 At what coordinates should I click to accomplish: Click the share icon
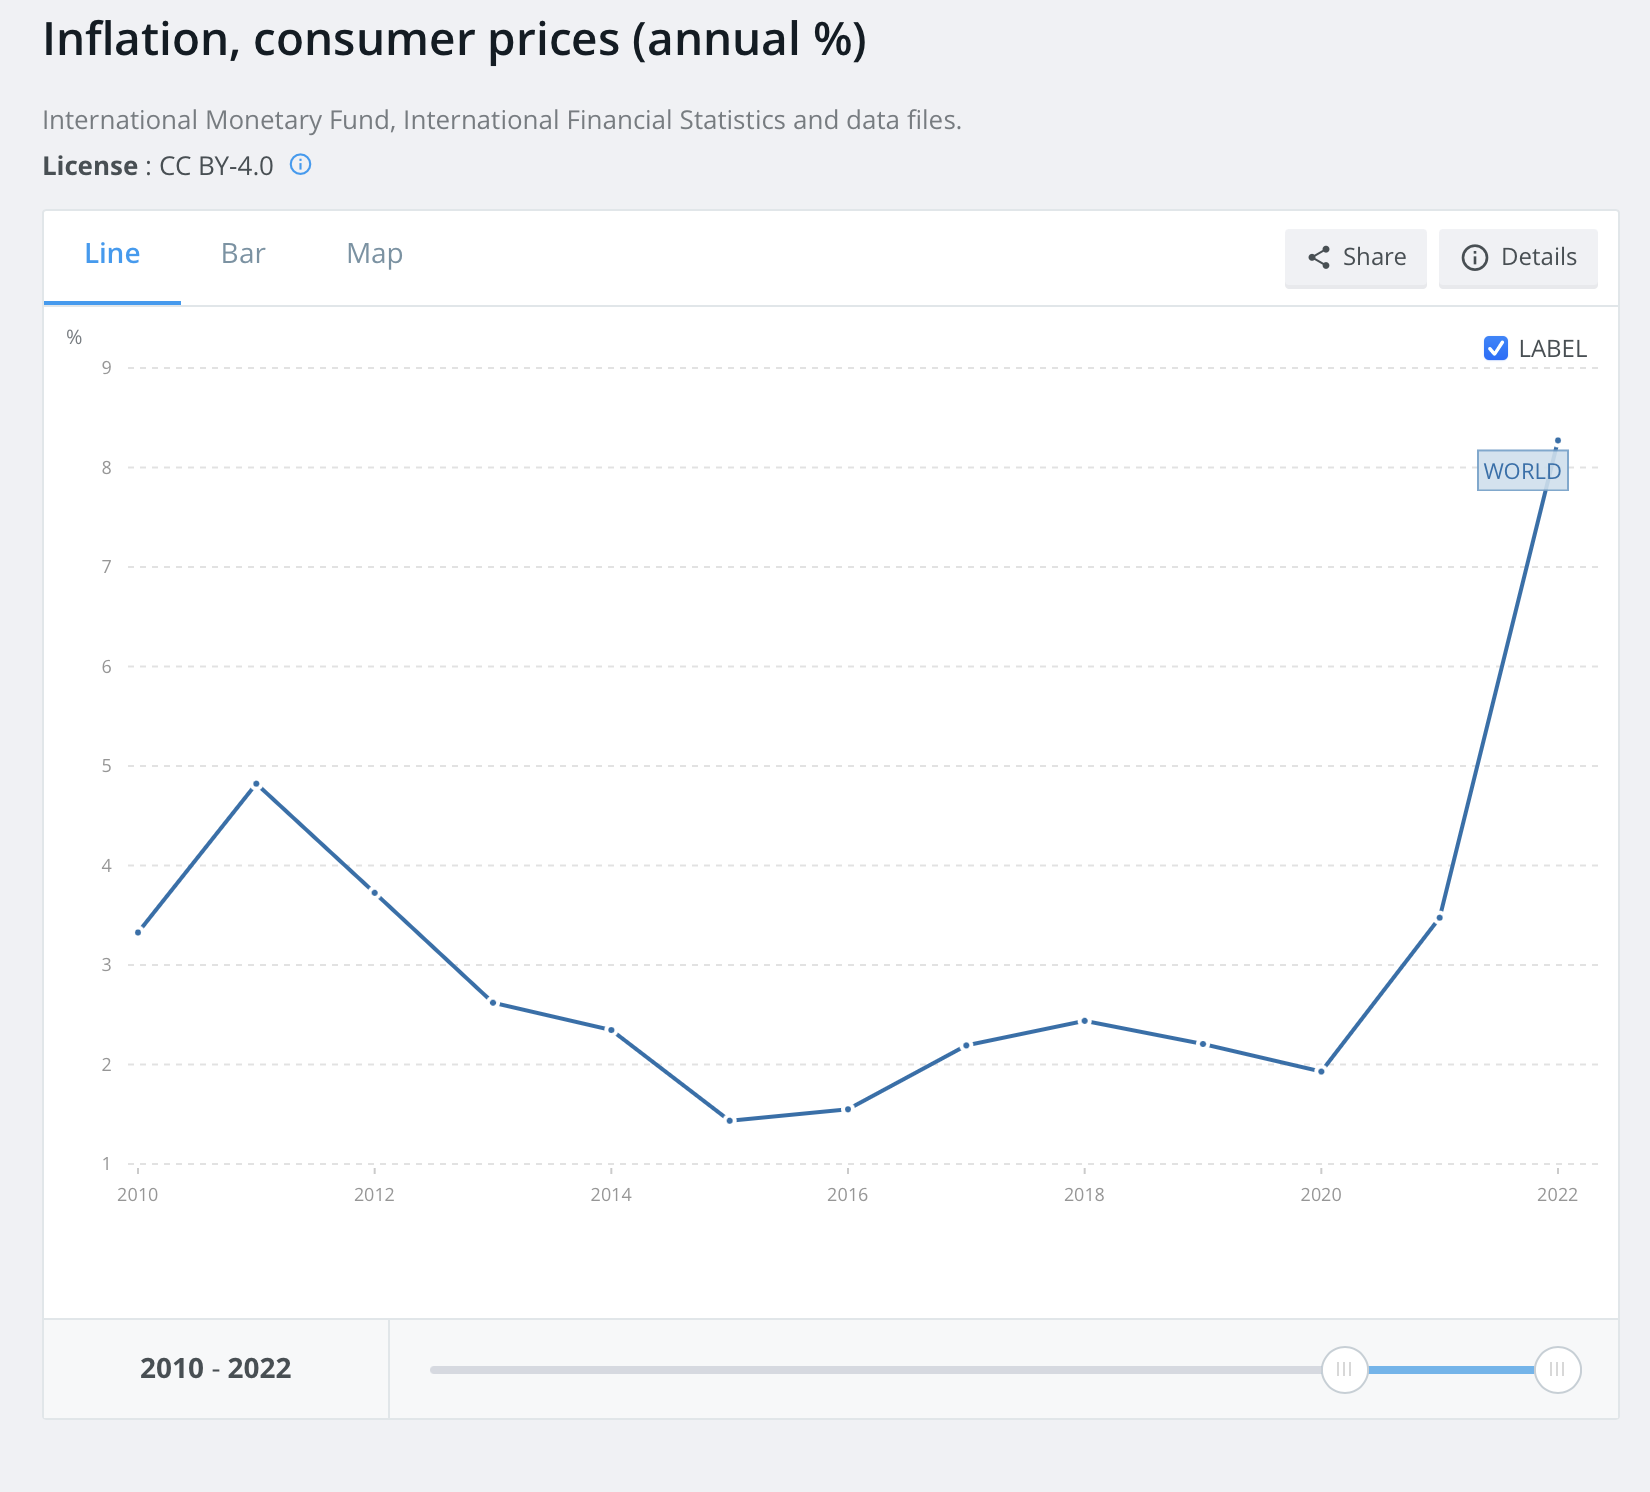[1319, 258]
